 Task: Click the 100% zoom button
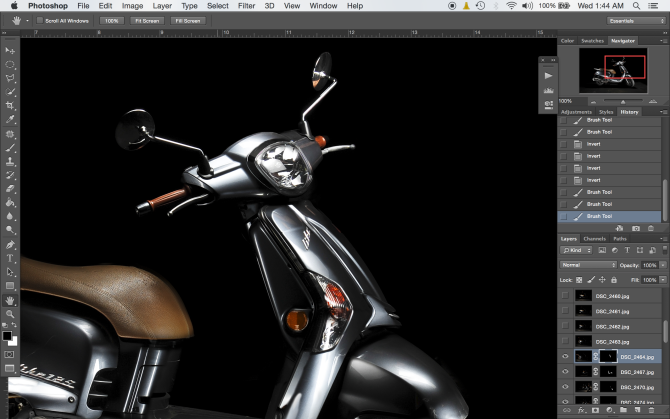coord(112,20)
